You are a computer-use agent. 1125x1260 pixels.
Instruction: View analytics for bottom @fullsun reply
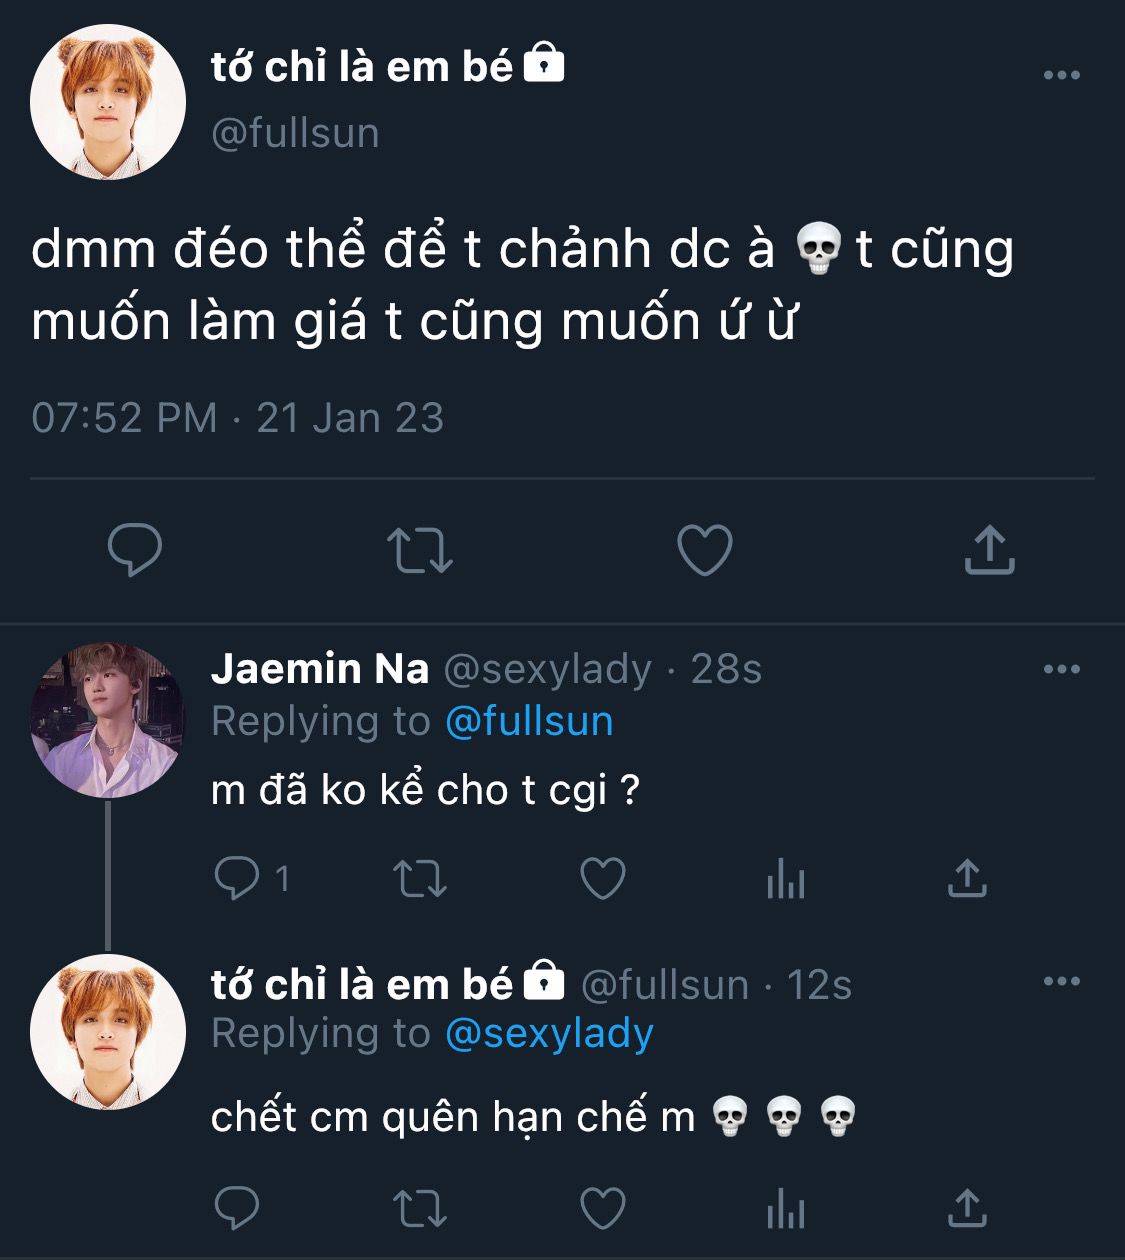coord(785,1209)
